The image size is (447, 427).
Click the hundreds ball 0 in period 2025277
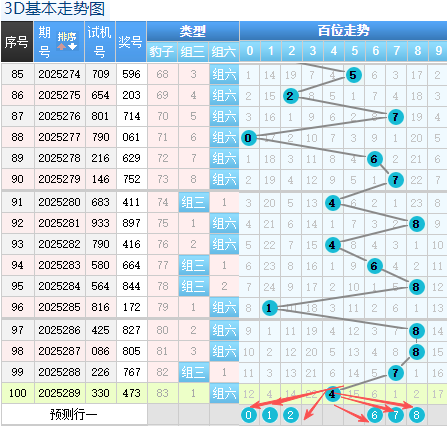249,138
